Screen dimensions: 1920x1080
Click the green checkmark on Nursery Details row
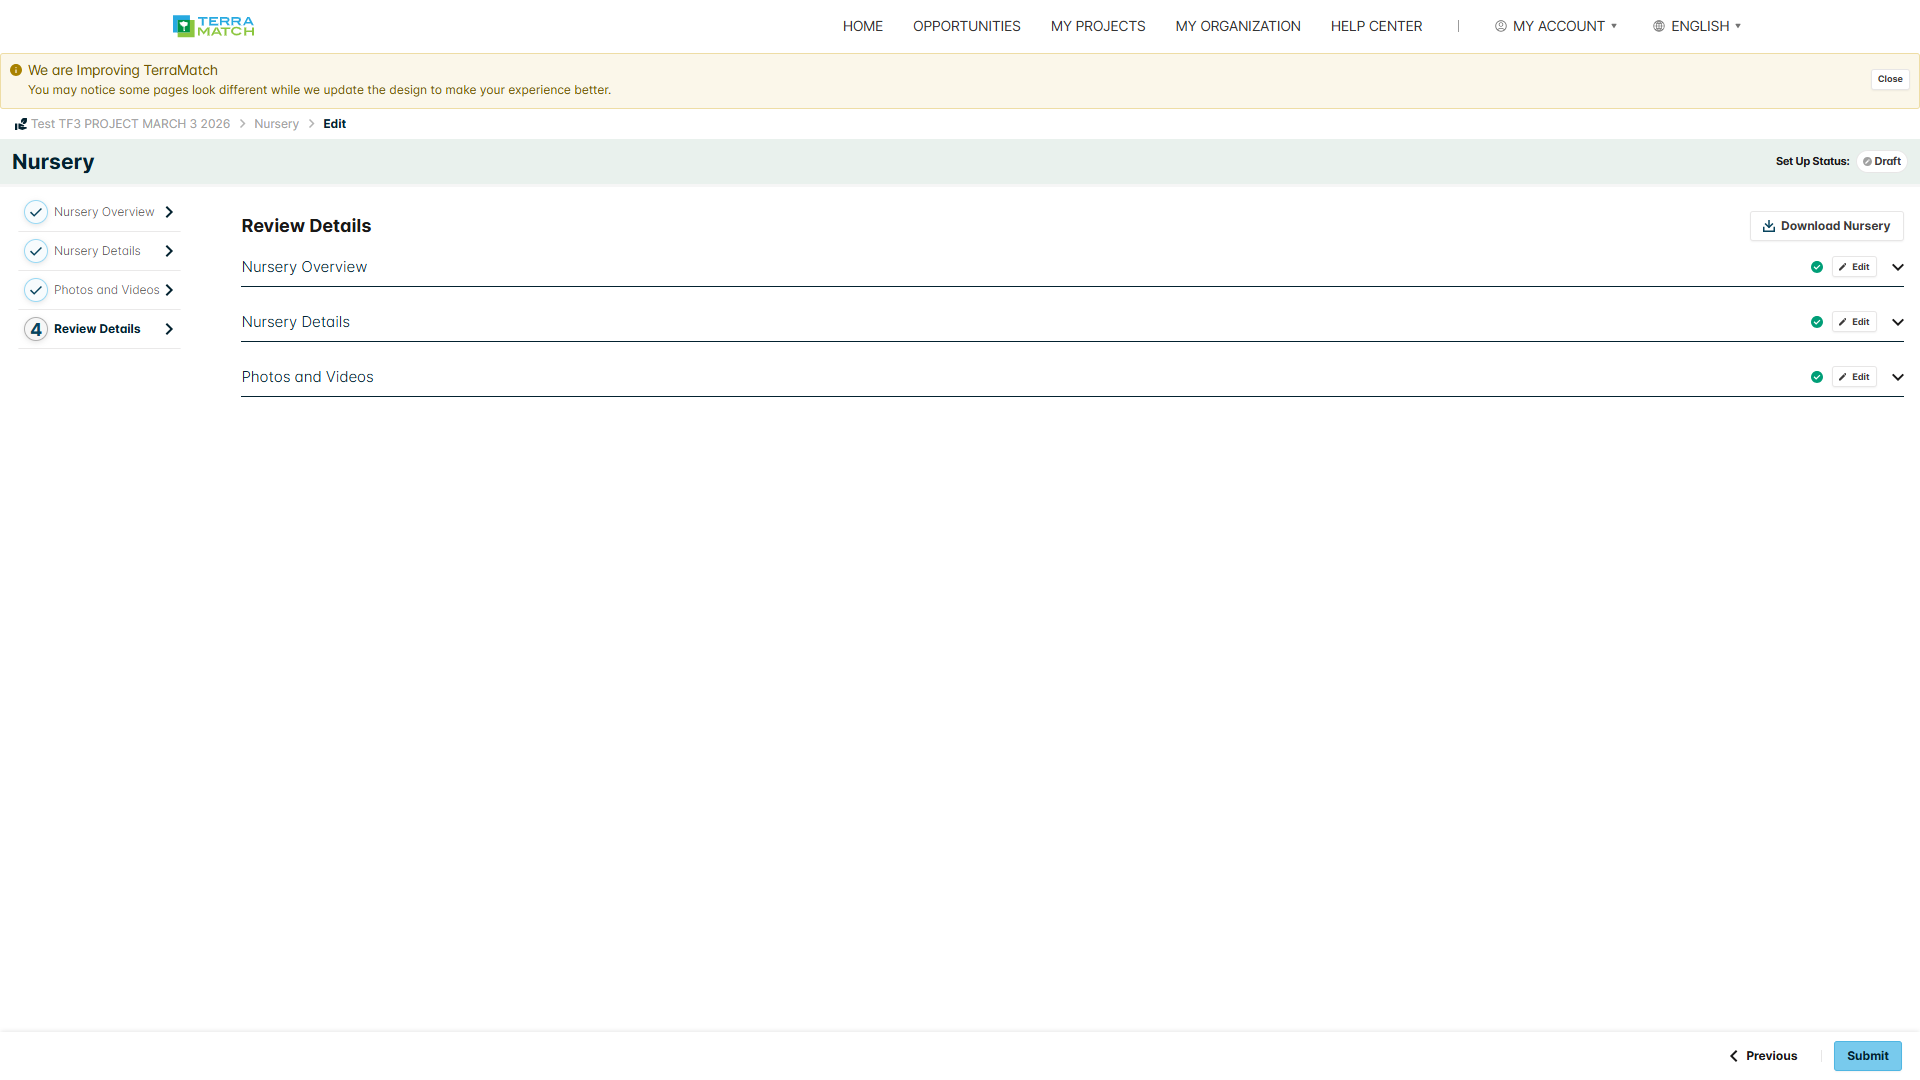tap(1817, 322)
